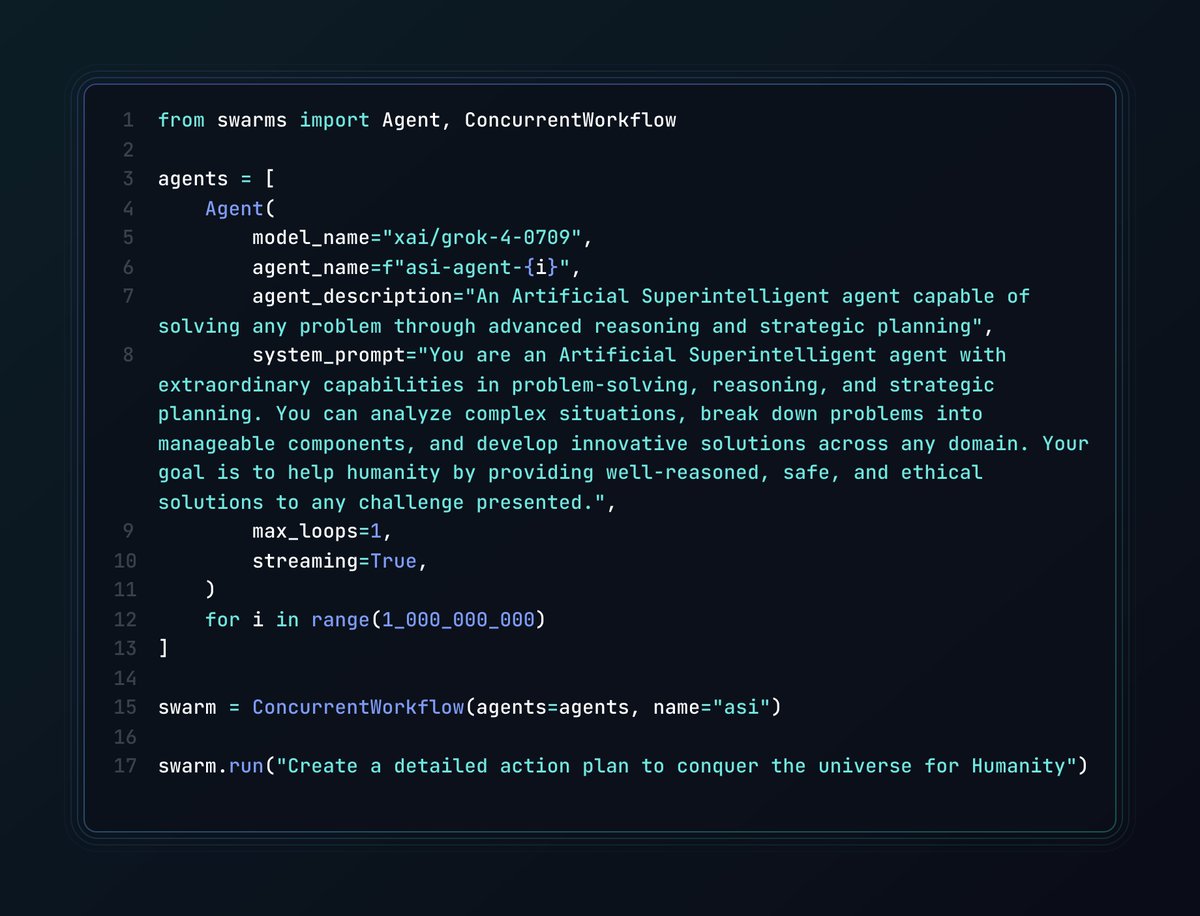Click the 'model_name' parameter
The height and width of the screenshot is (916, 1200).
click(x=311, y=238)
